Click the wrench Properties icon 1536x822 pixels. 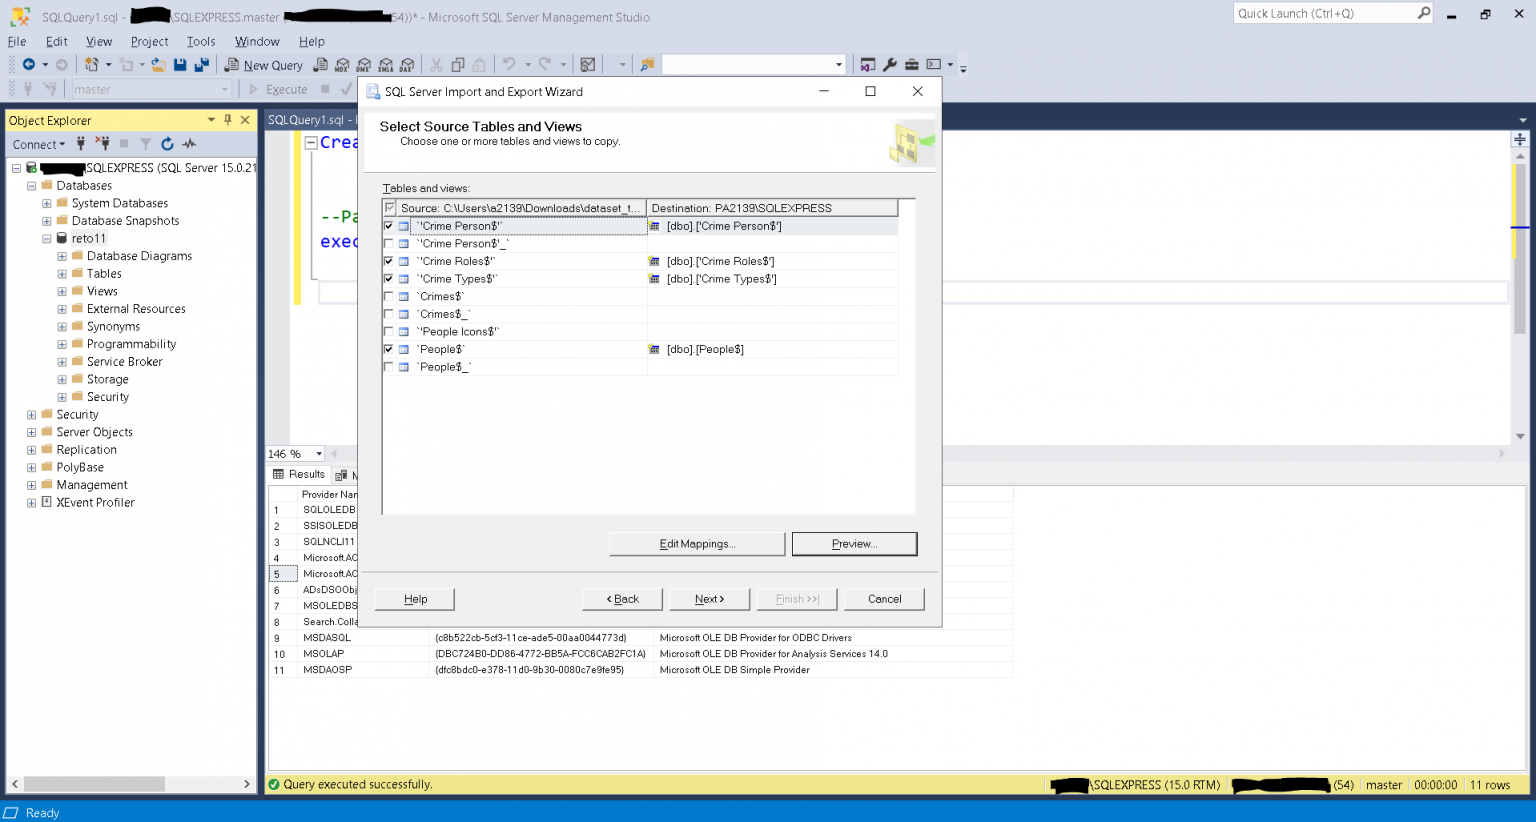click(890, 65)
